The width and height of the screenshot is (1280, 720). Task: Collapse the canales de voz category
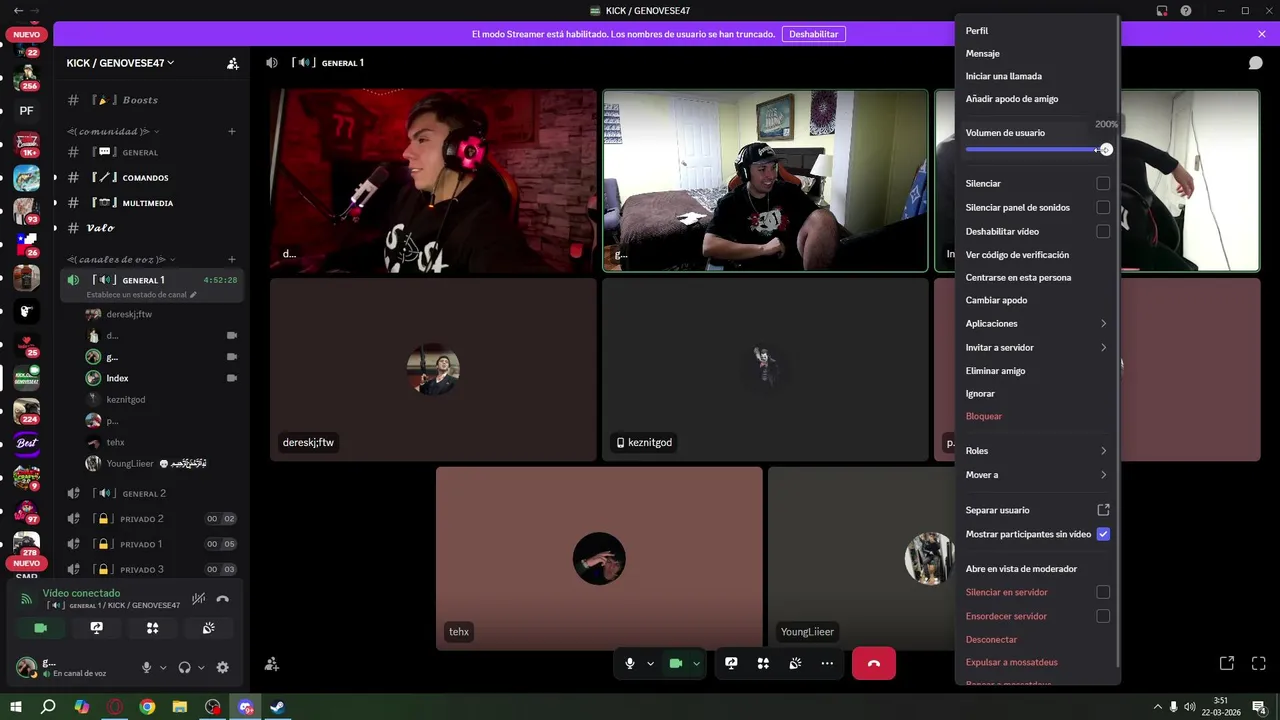pos(122,259)
